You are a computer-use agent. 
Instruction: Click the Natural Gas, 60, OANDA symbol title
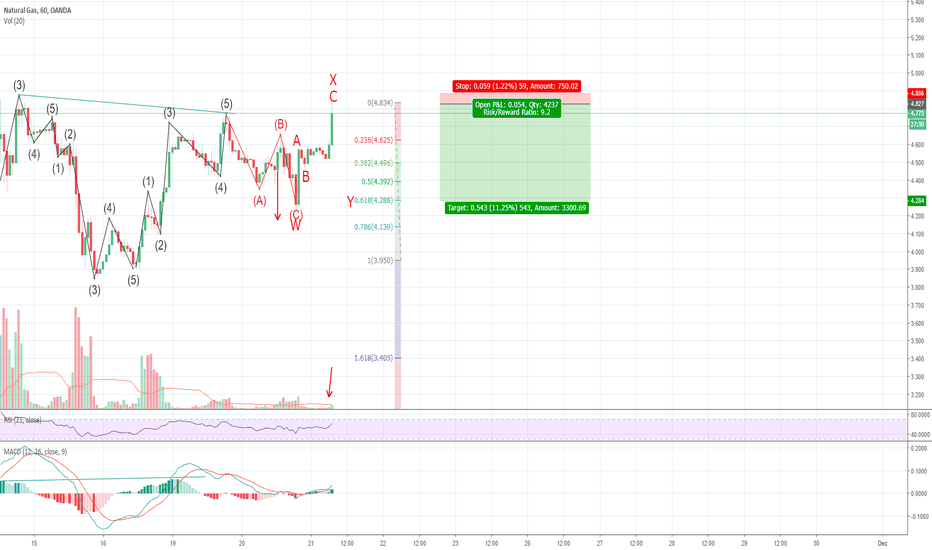click(37, 10)
